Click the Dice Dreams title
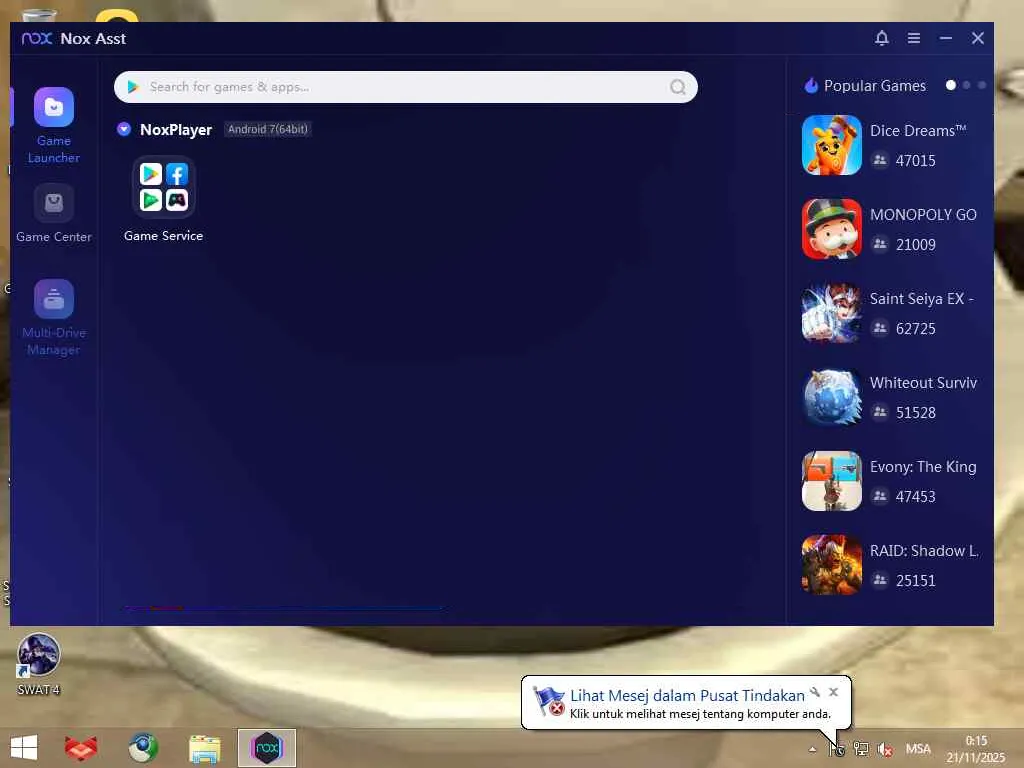The height and width of the screenshot is (768, 1024). click(918, 131)
